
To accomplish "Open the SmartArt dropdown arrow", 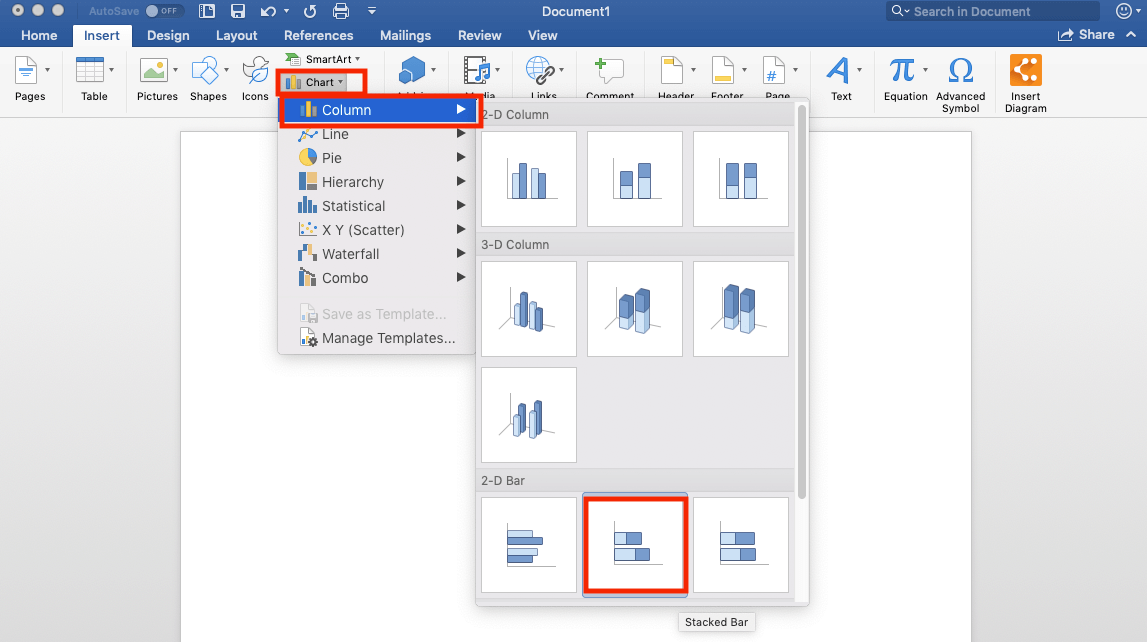I will click(x=358, y=59).
